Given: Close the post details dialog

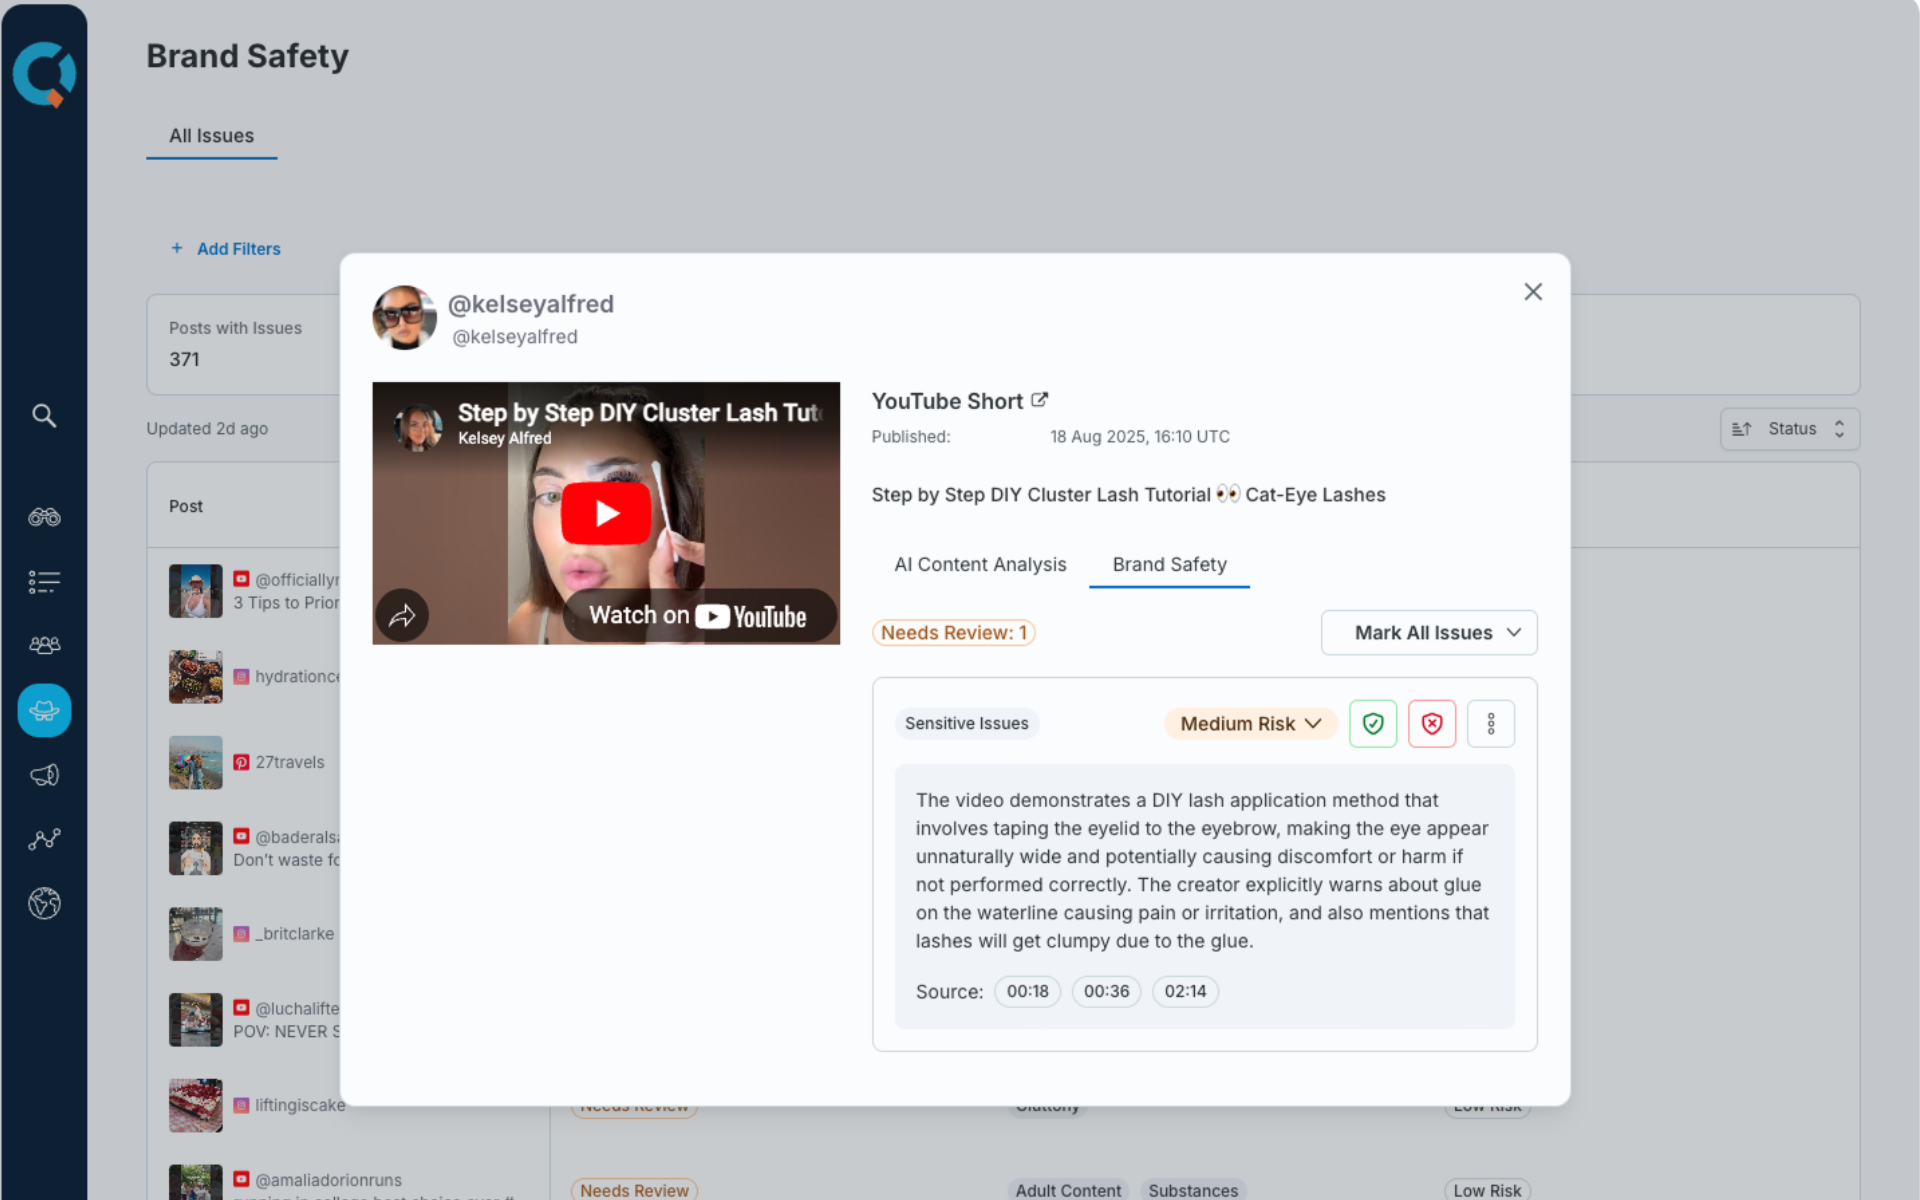Looking at the screenshot, I should [1533, 292].
